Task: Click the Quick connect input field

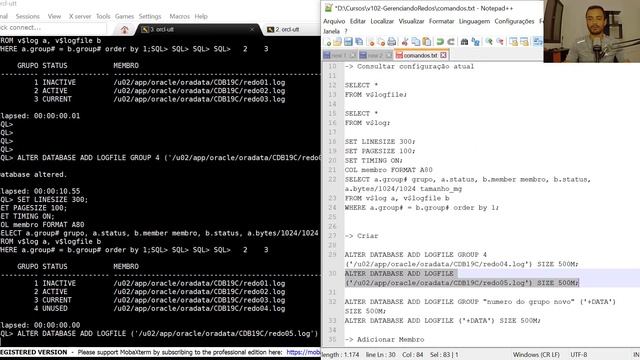Action: (x=52, y=28)
